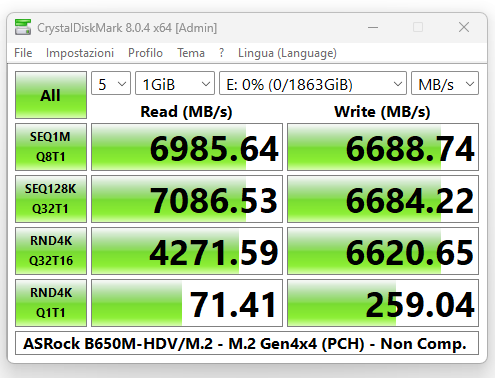Click the RND4K Q32T16 write result 6620.65
Image resolution: width=495 pixels, height=378 pixels.
383,251
